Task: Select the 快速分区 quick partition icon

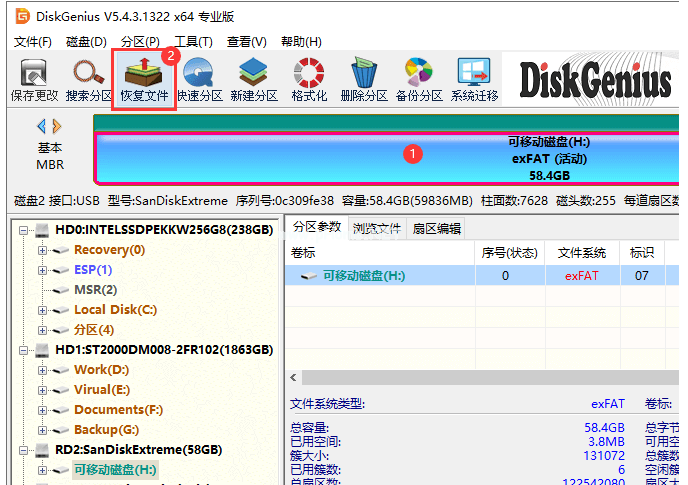Action: (x=199, y=80)
